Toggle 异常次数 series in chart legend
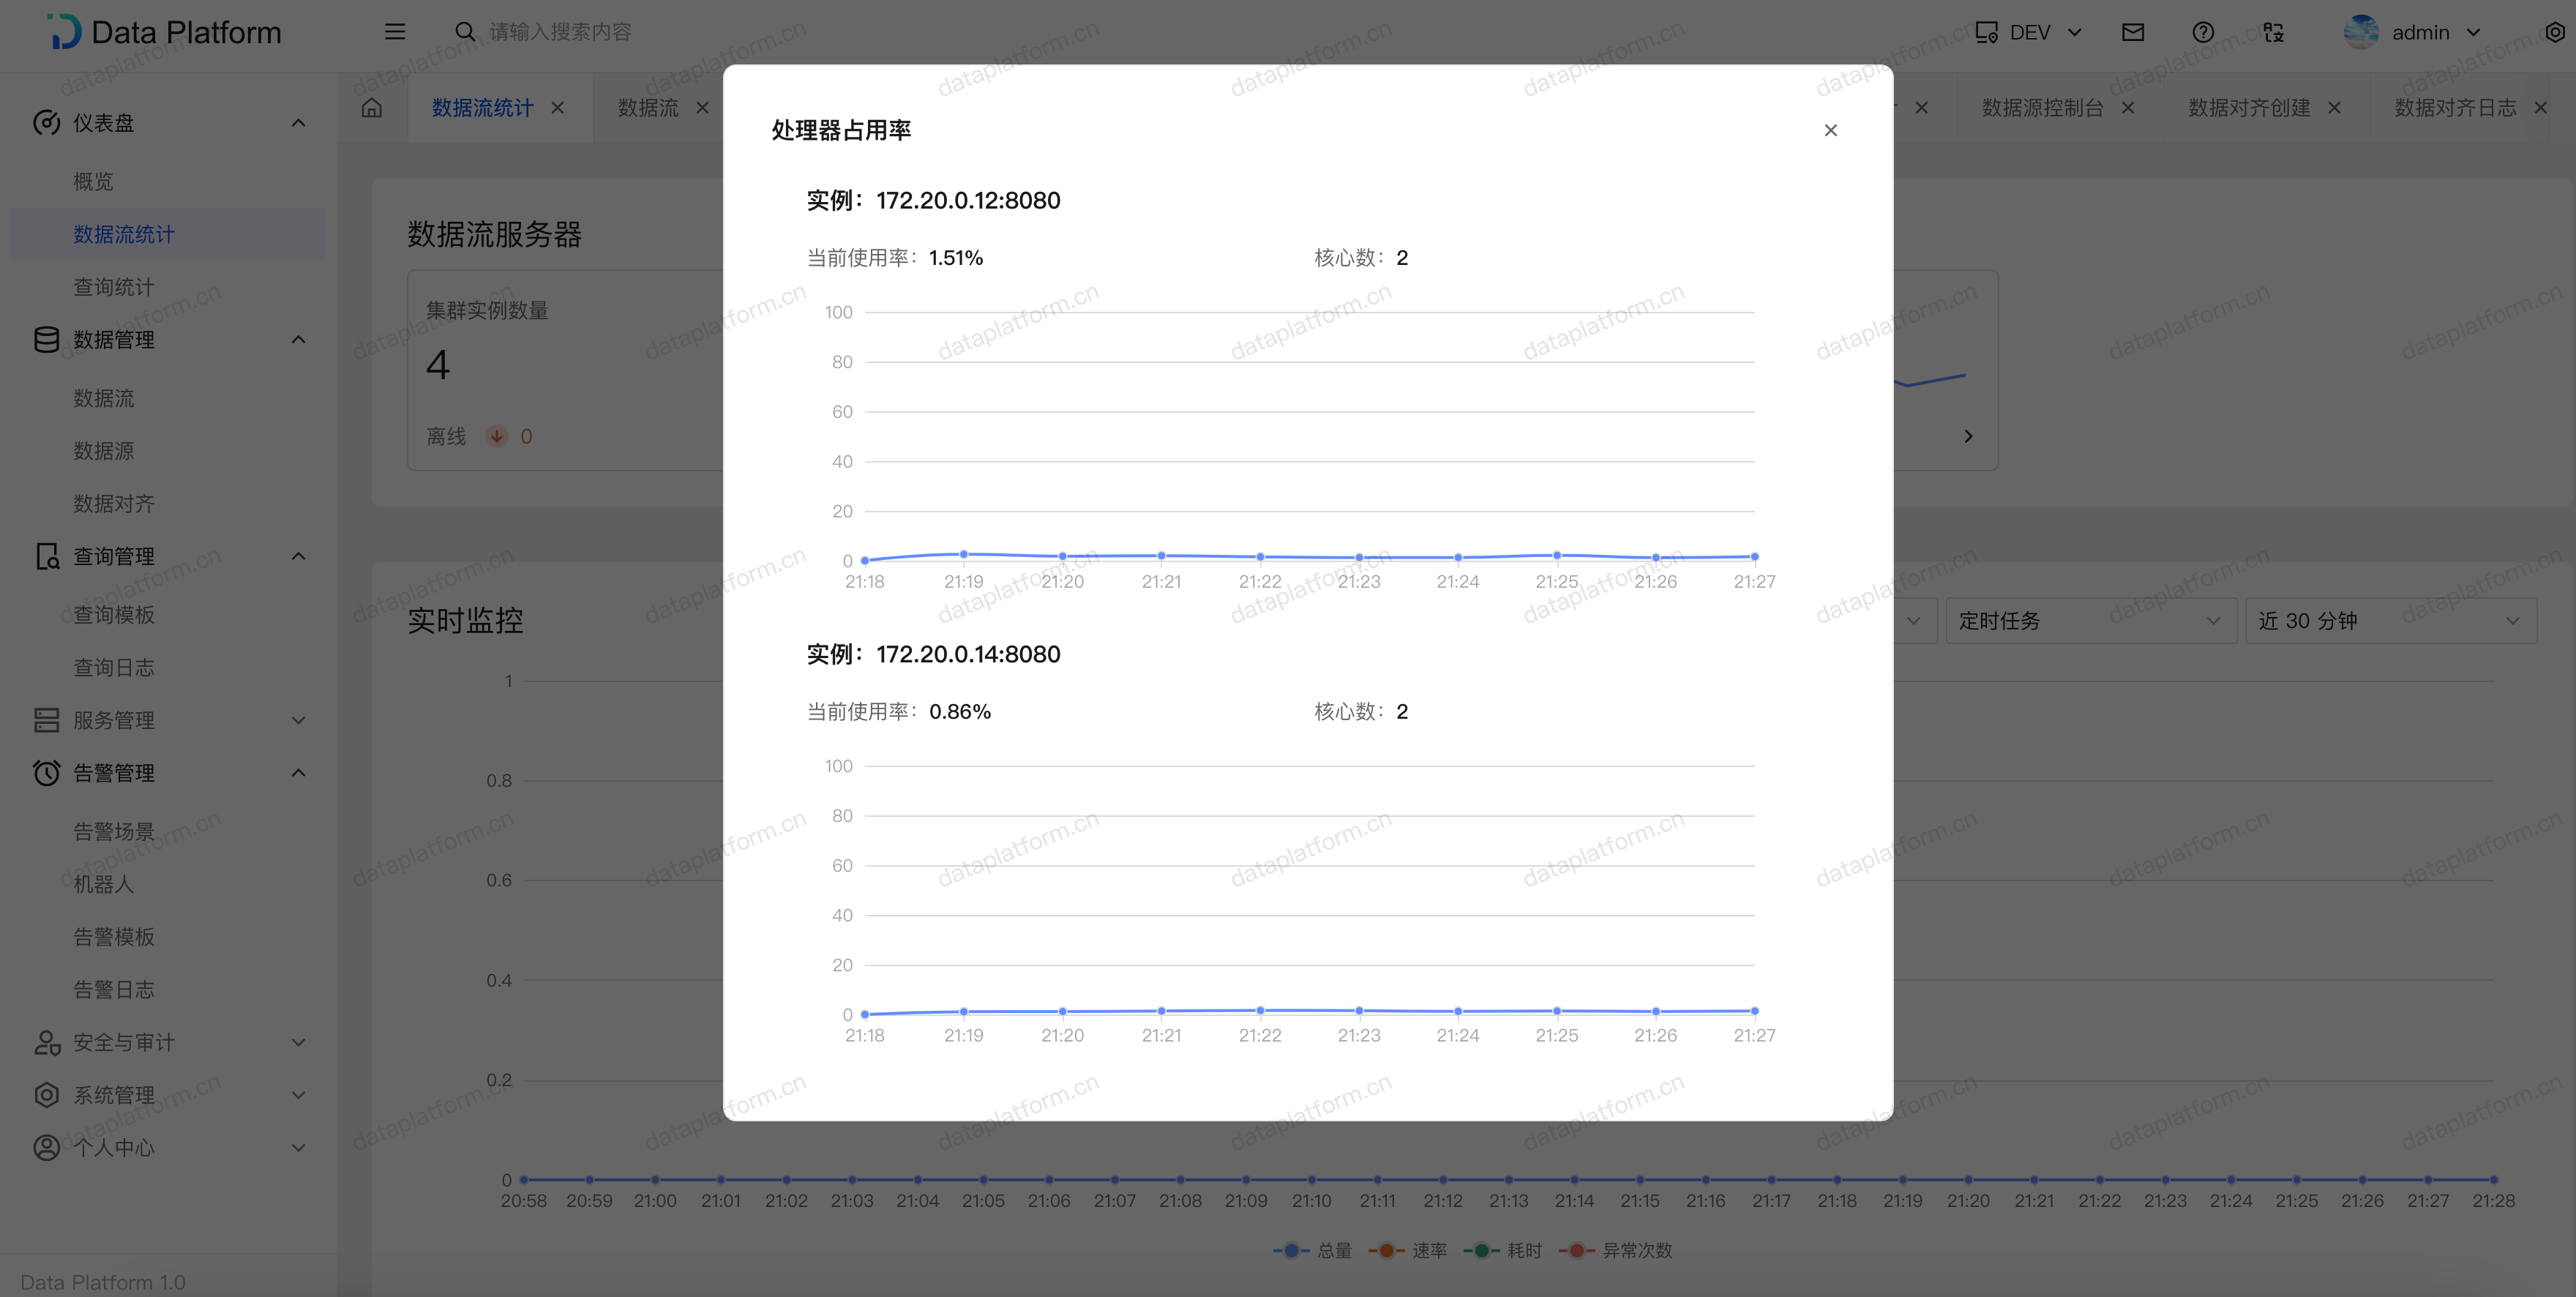Screen dimensions: 2576x1297 point(1617,1250)
